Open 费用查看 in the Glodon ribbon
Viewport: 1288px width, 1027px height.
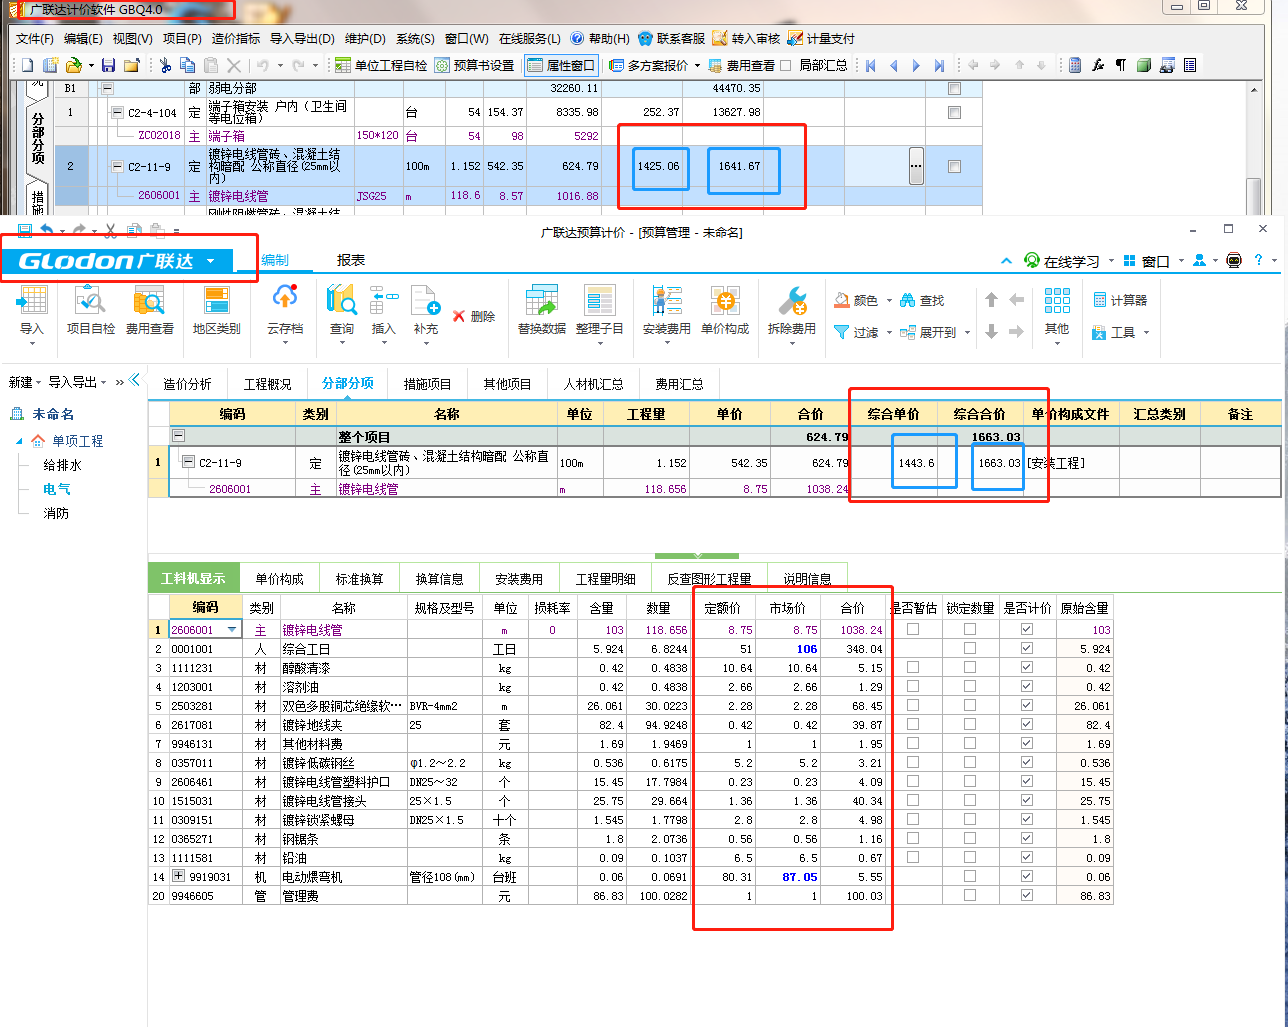coord(149,308)
